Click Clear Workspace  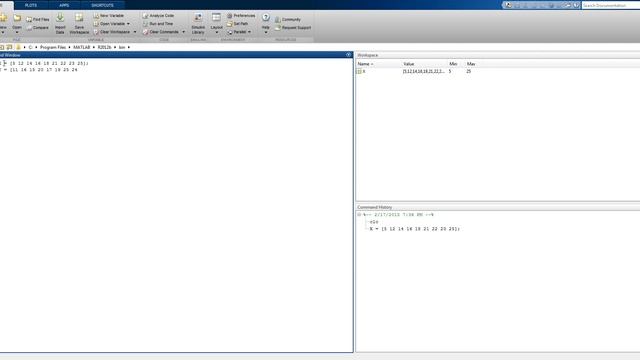coord(111,32)
